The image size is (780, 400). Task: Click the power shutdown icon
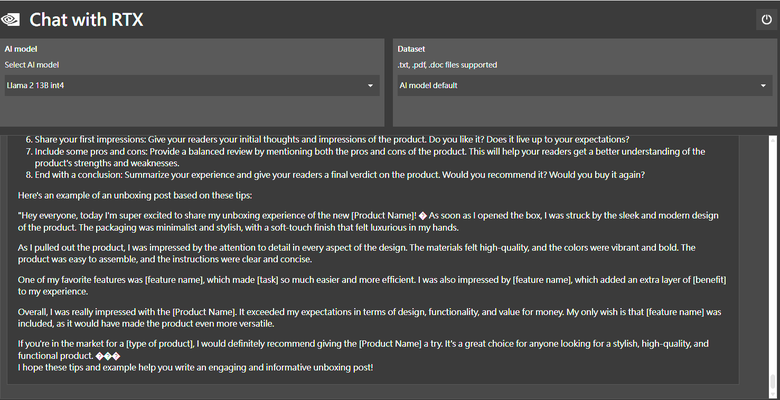pyautogui.click(x=767, y=20)
